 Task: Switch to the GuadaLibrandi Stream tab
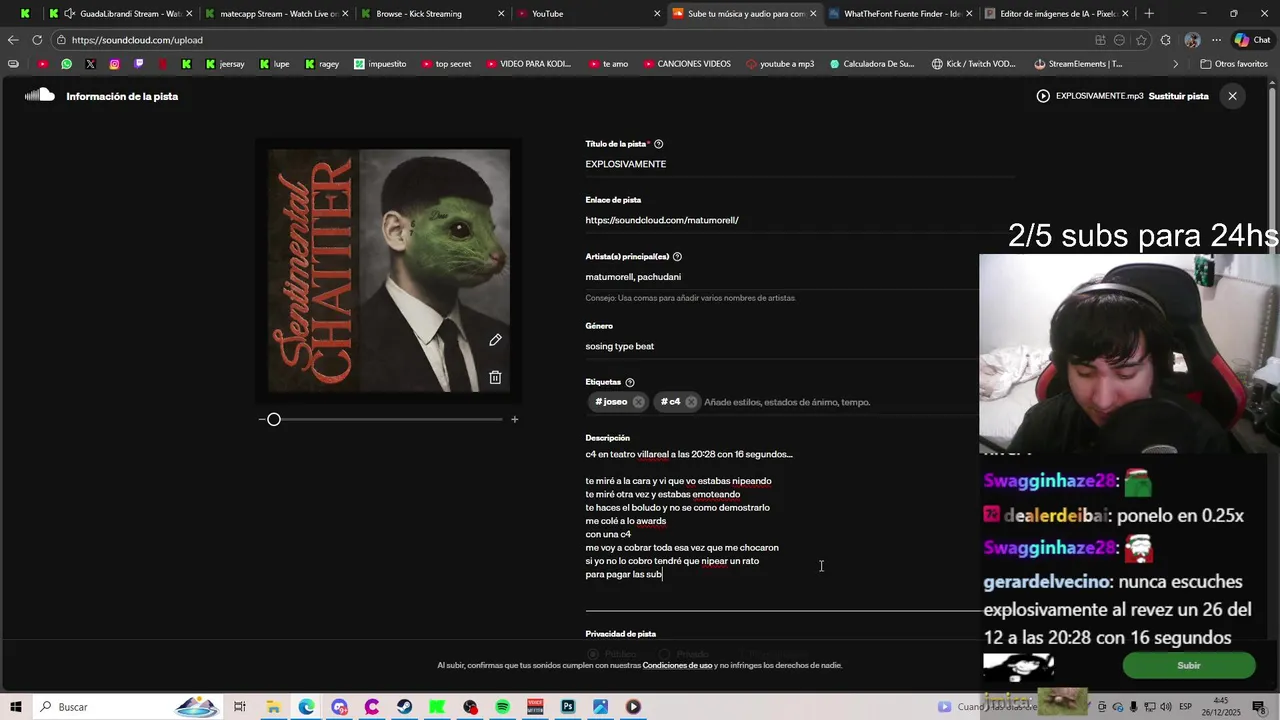coord(118,14)
